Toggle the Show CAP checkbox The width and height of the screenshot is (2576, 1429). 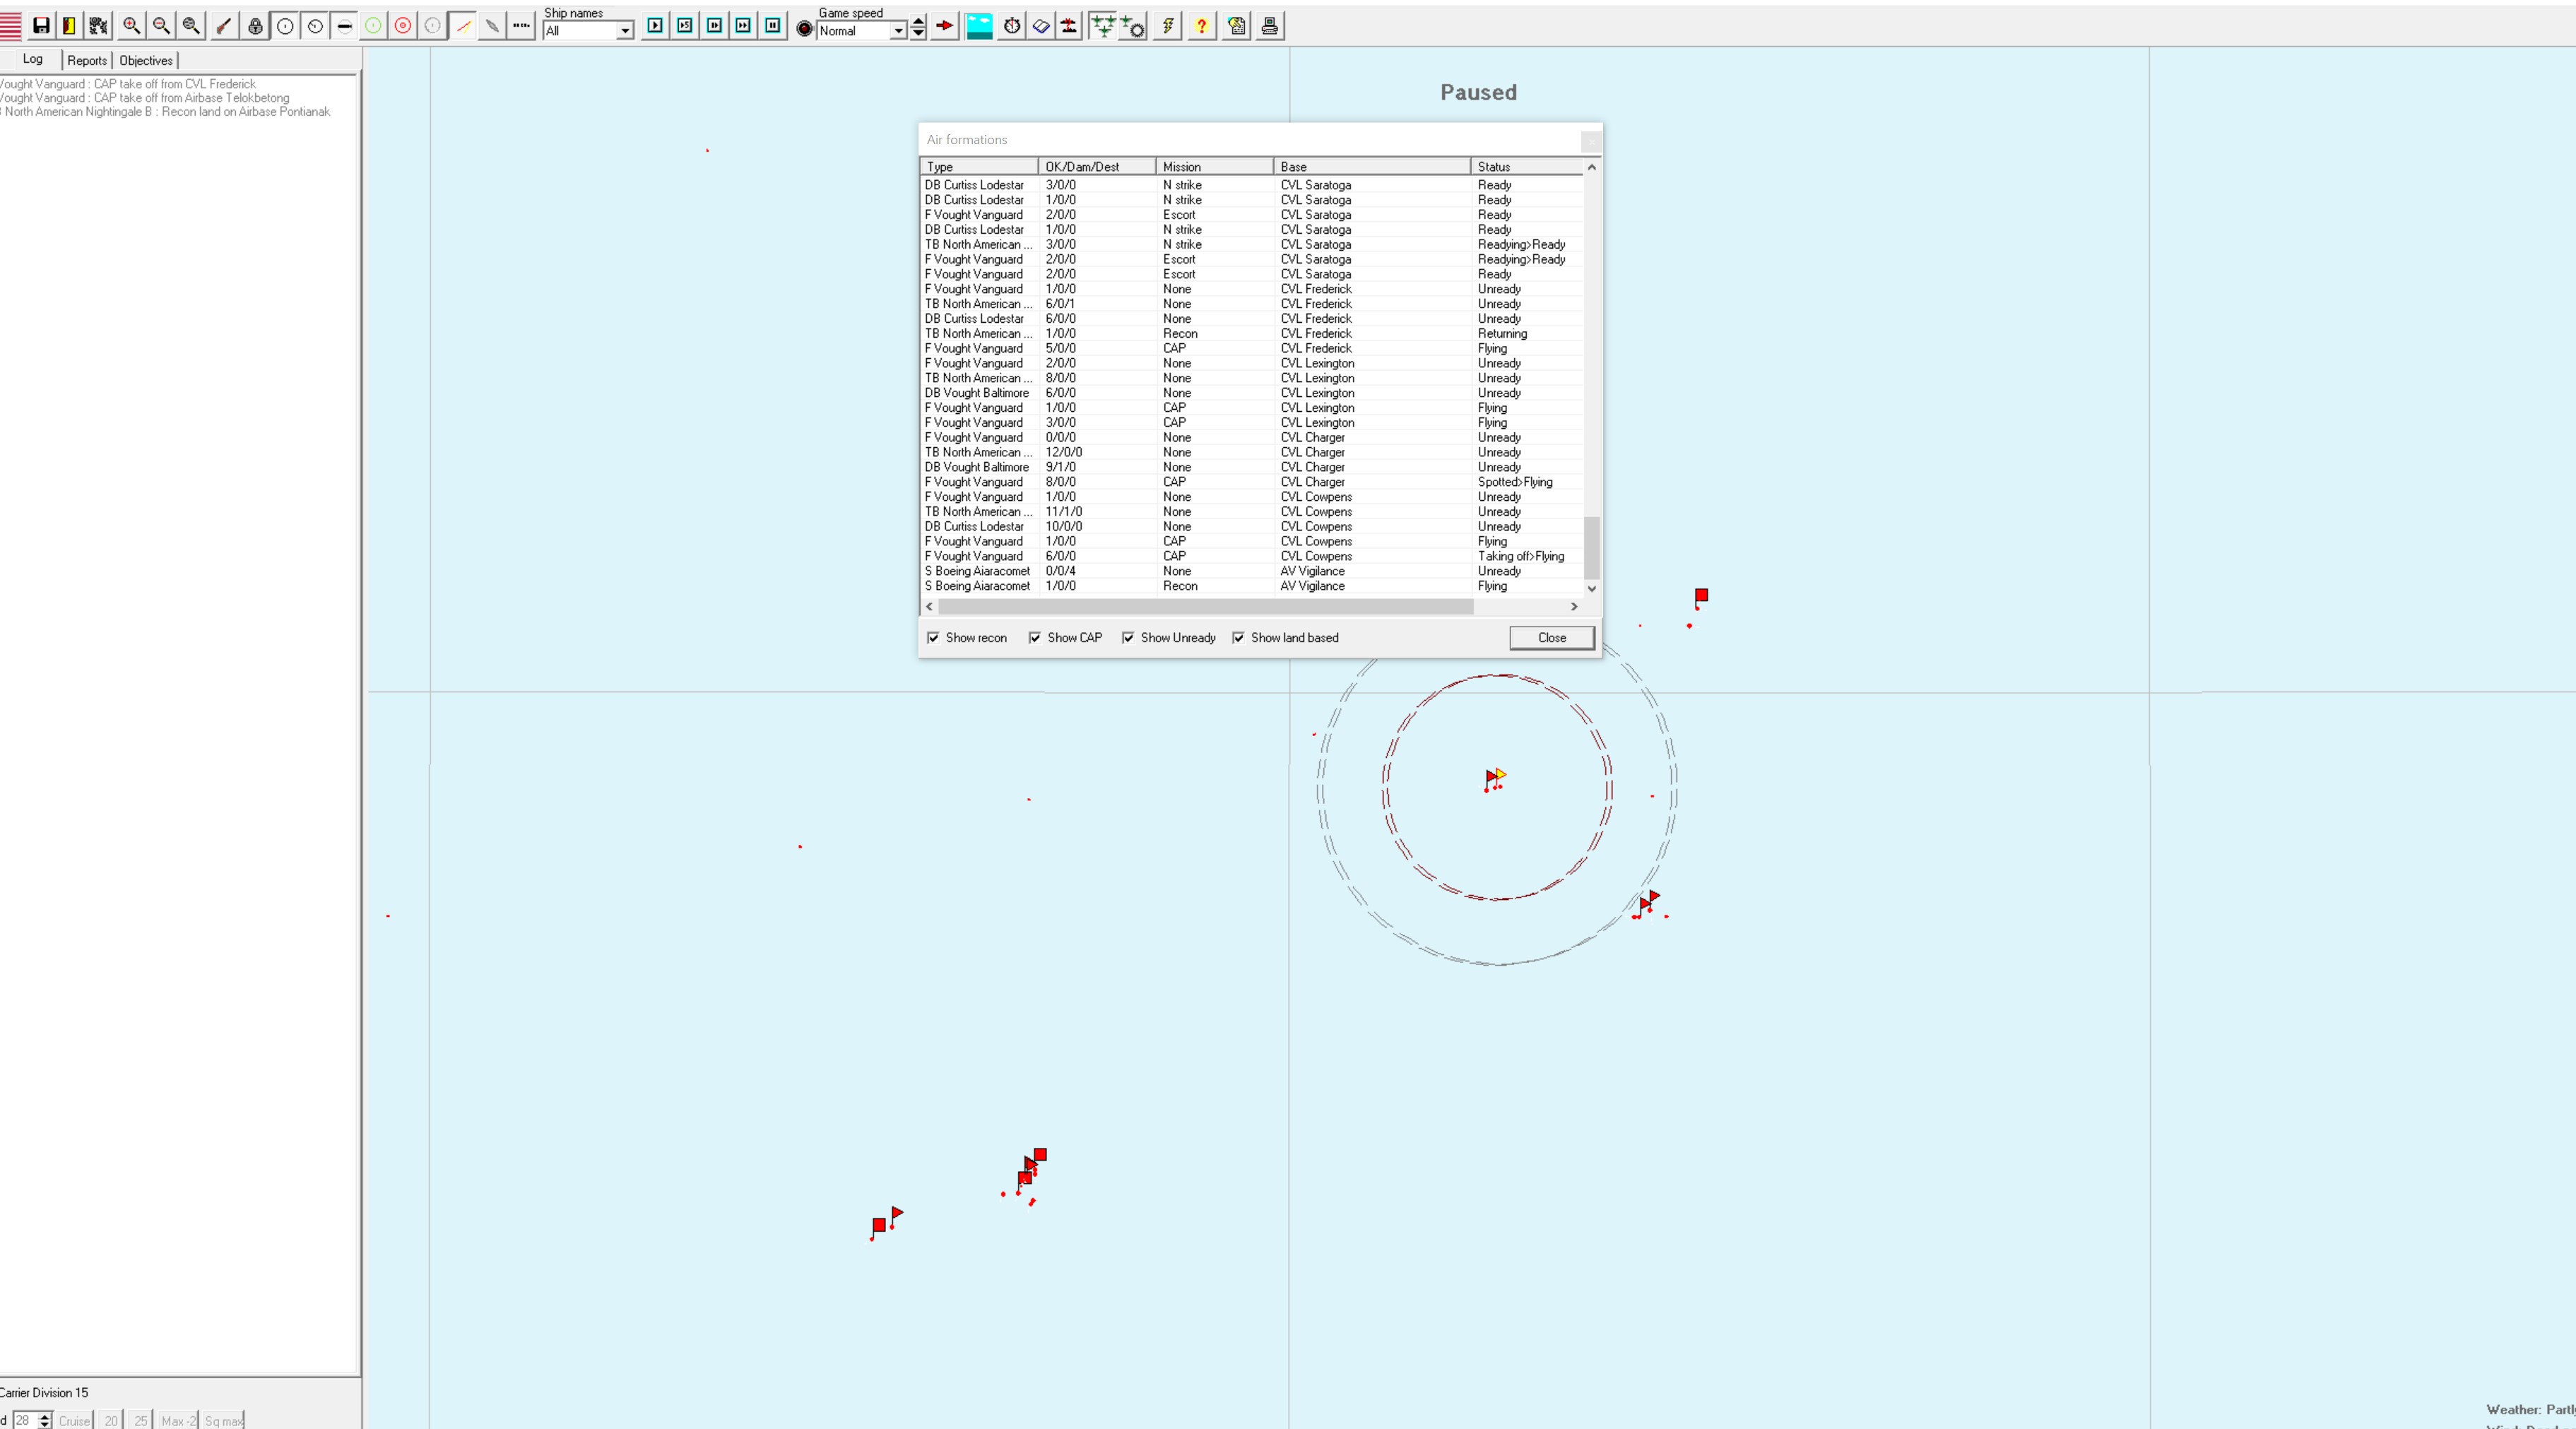(1035, 638)
